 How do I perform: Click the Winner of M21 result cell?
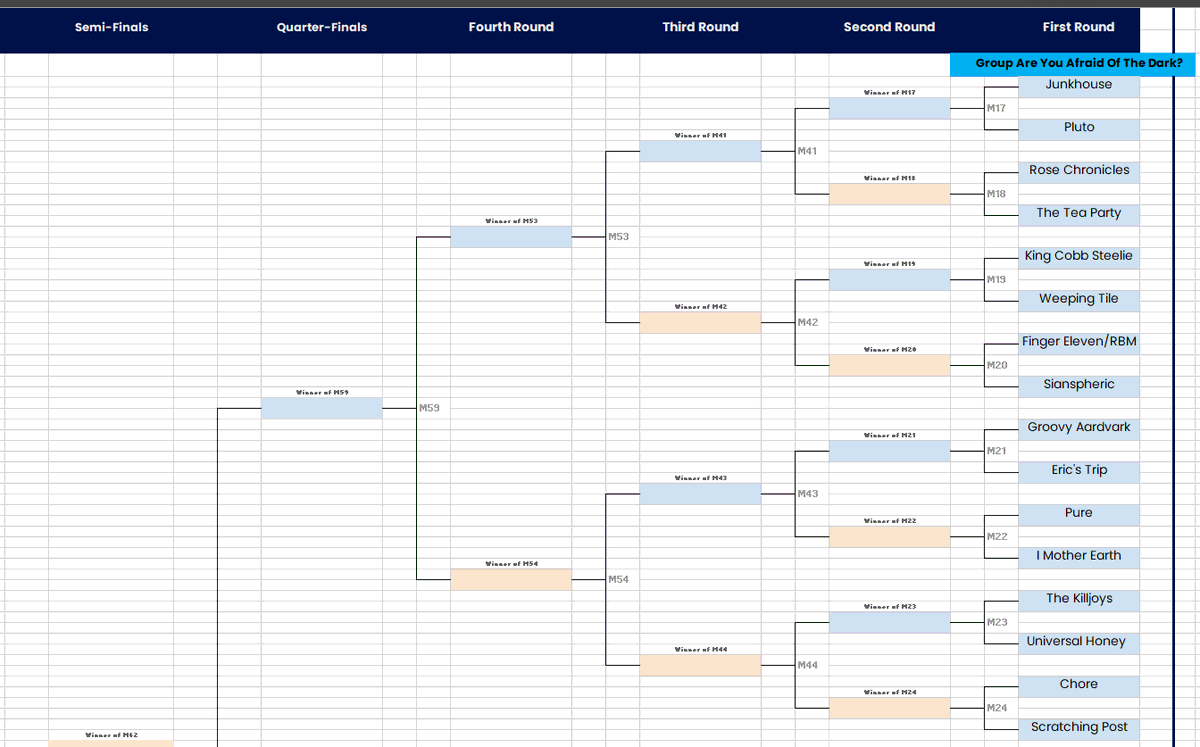click(889, 451)
